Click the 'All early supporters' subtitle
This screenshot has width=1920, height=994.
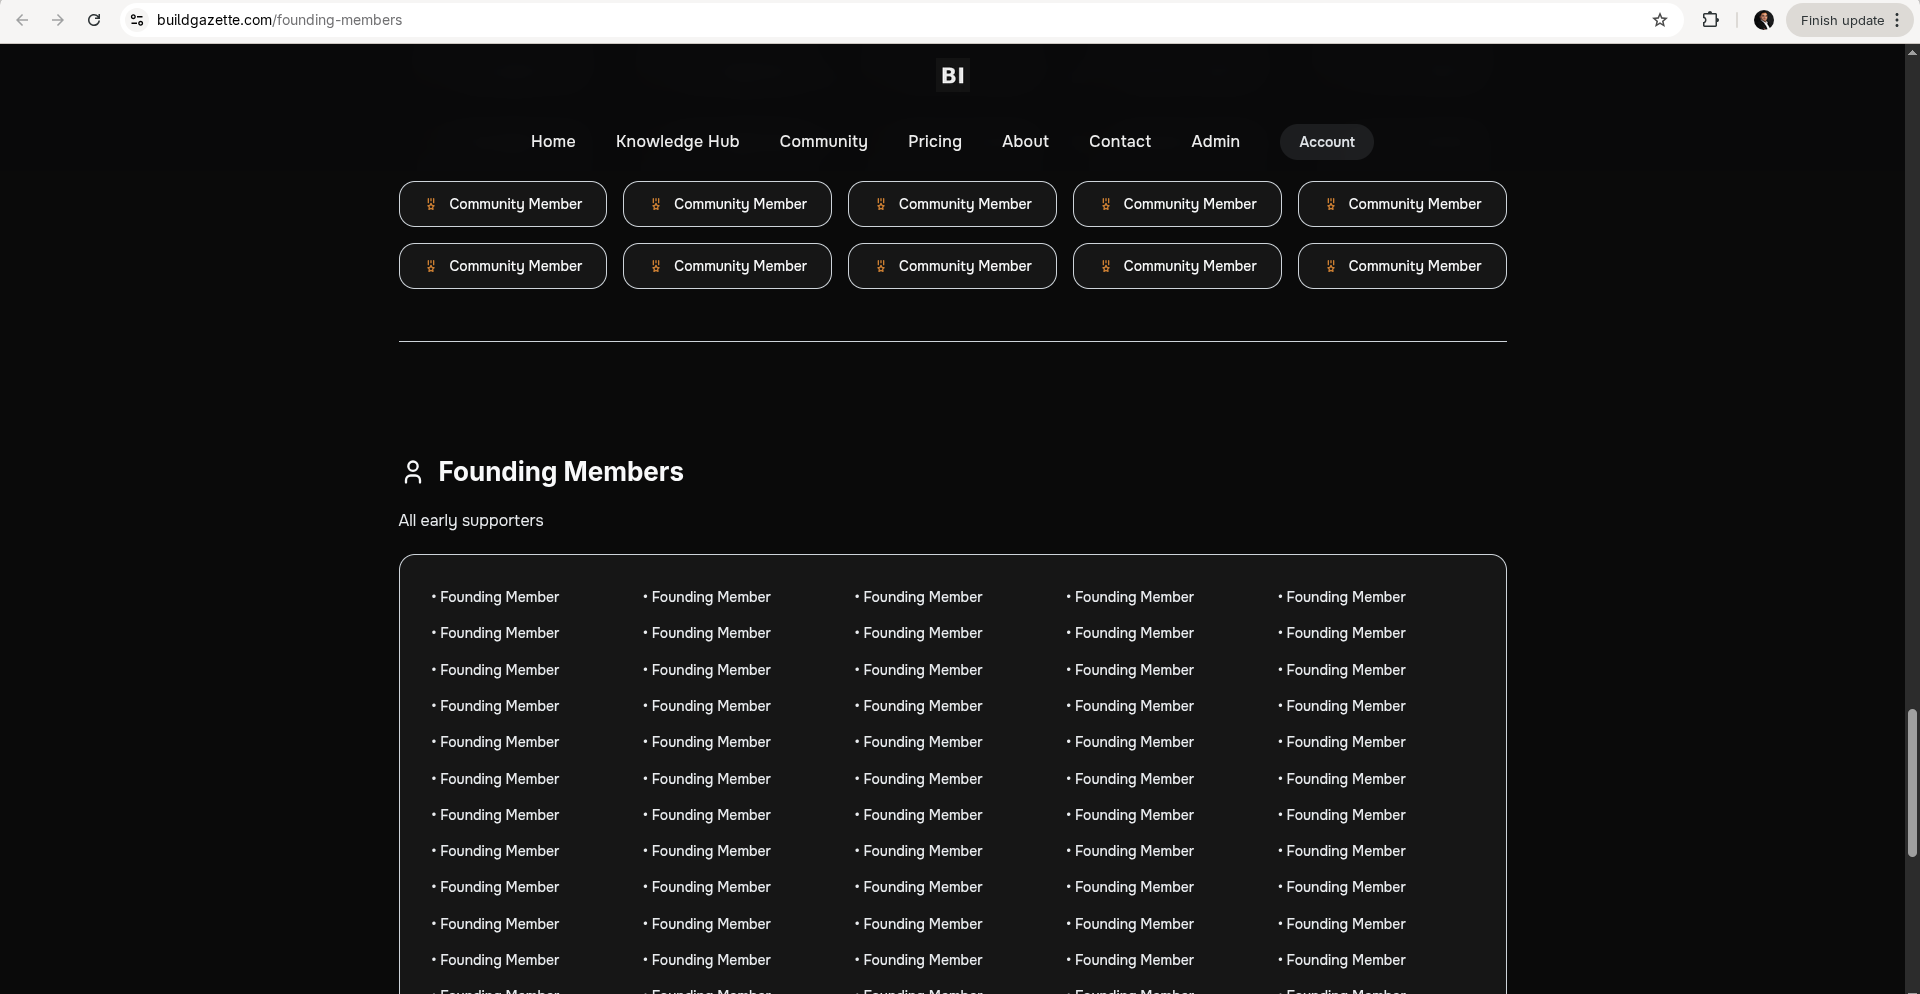(471, 521)
